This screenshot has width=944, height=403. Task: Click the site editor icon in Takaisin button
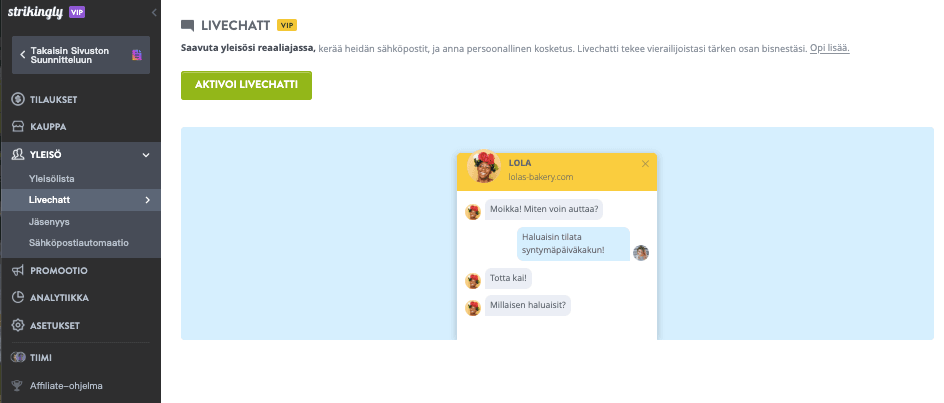click(137, 55)
